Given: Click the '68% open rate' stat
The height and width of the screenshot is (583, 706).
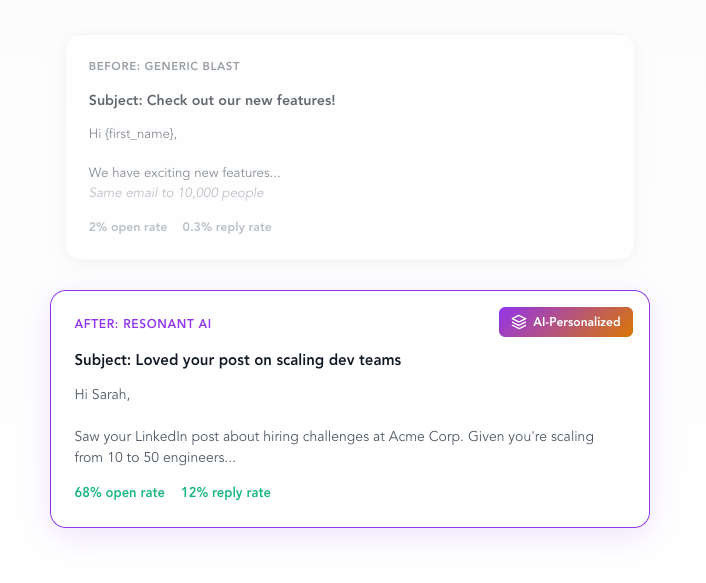Looking at the screenshot, I should (120, 493).
